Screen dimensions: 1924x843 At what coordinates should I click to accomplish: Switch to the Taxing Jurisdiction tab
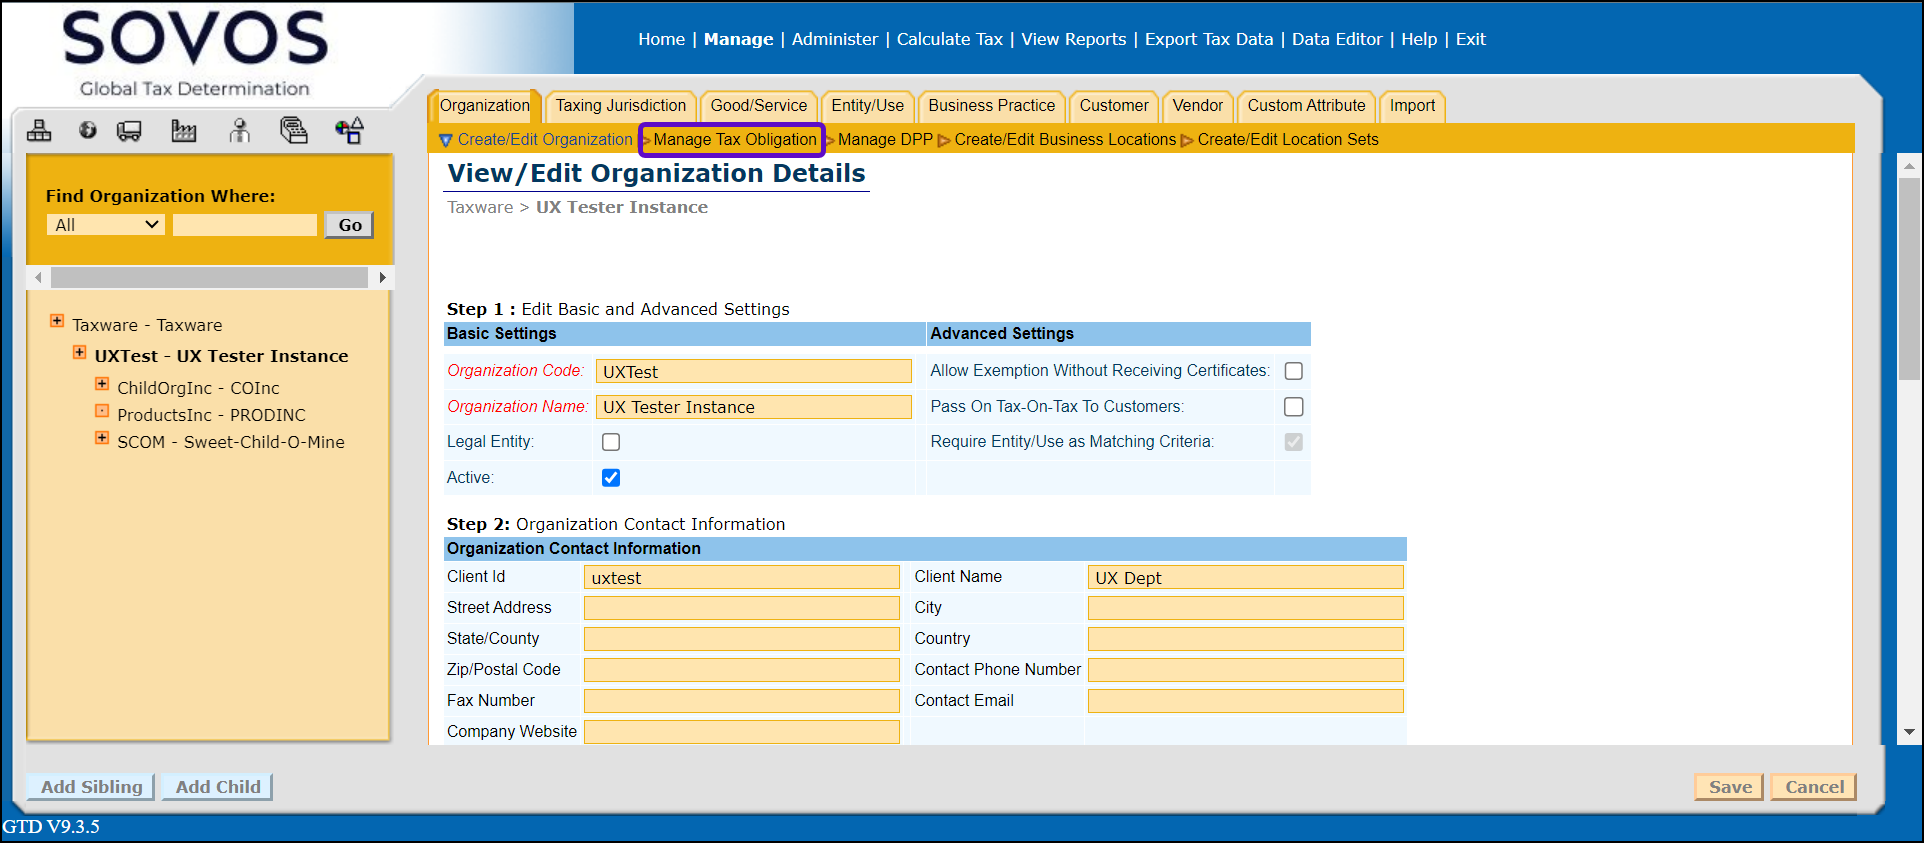pos(620,106)
